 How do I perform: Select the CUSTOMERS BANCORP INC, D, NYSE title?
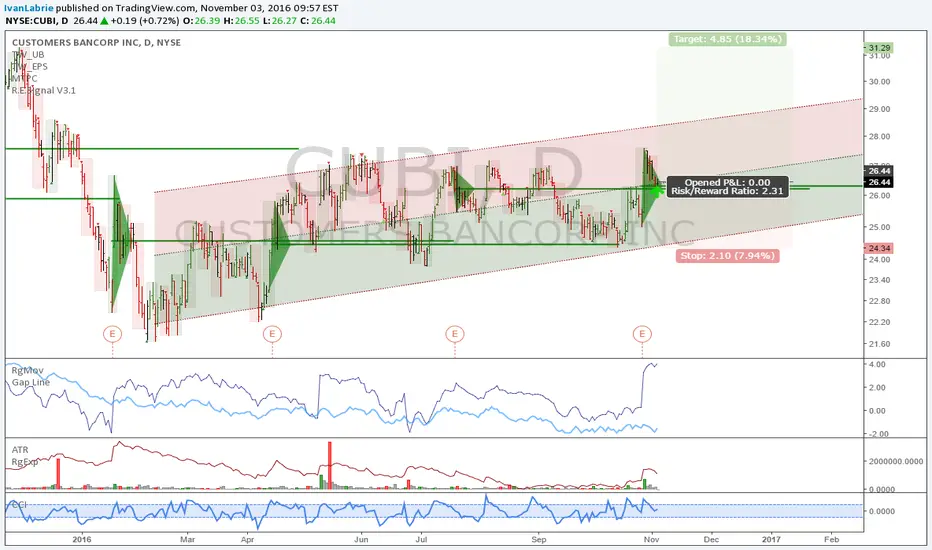click(96, 43)
